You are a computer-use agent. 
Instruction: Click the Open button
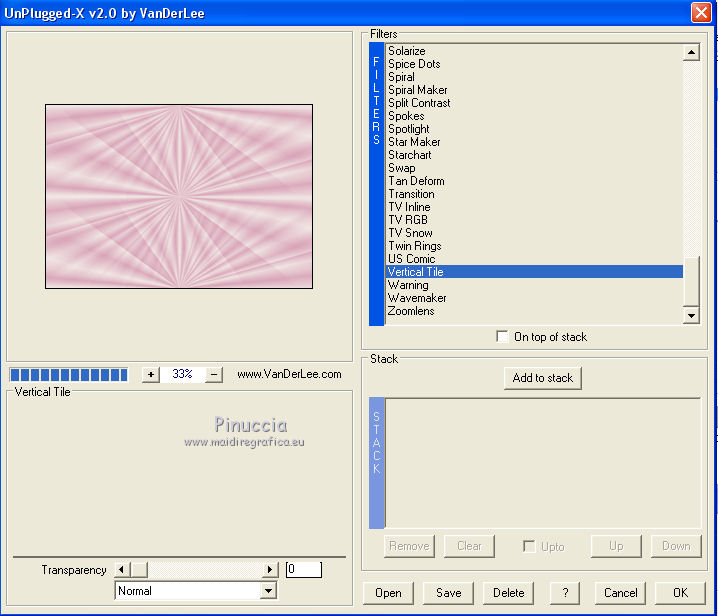388,593
